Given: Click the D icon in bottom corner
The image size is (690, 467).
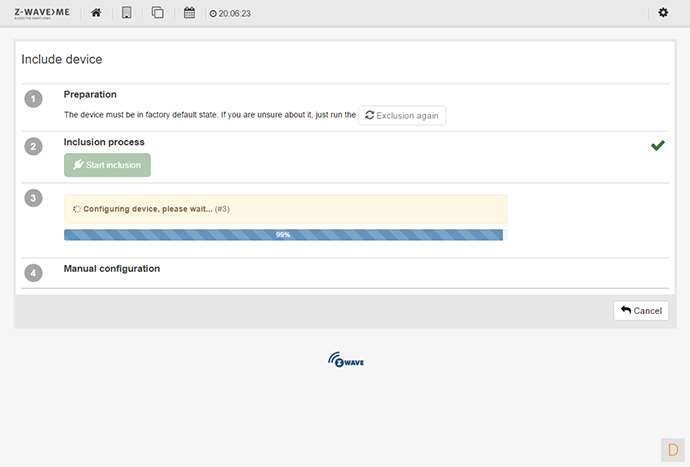Looking at the screenshot, I should pyautogui.click(x=673, y=450).
